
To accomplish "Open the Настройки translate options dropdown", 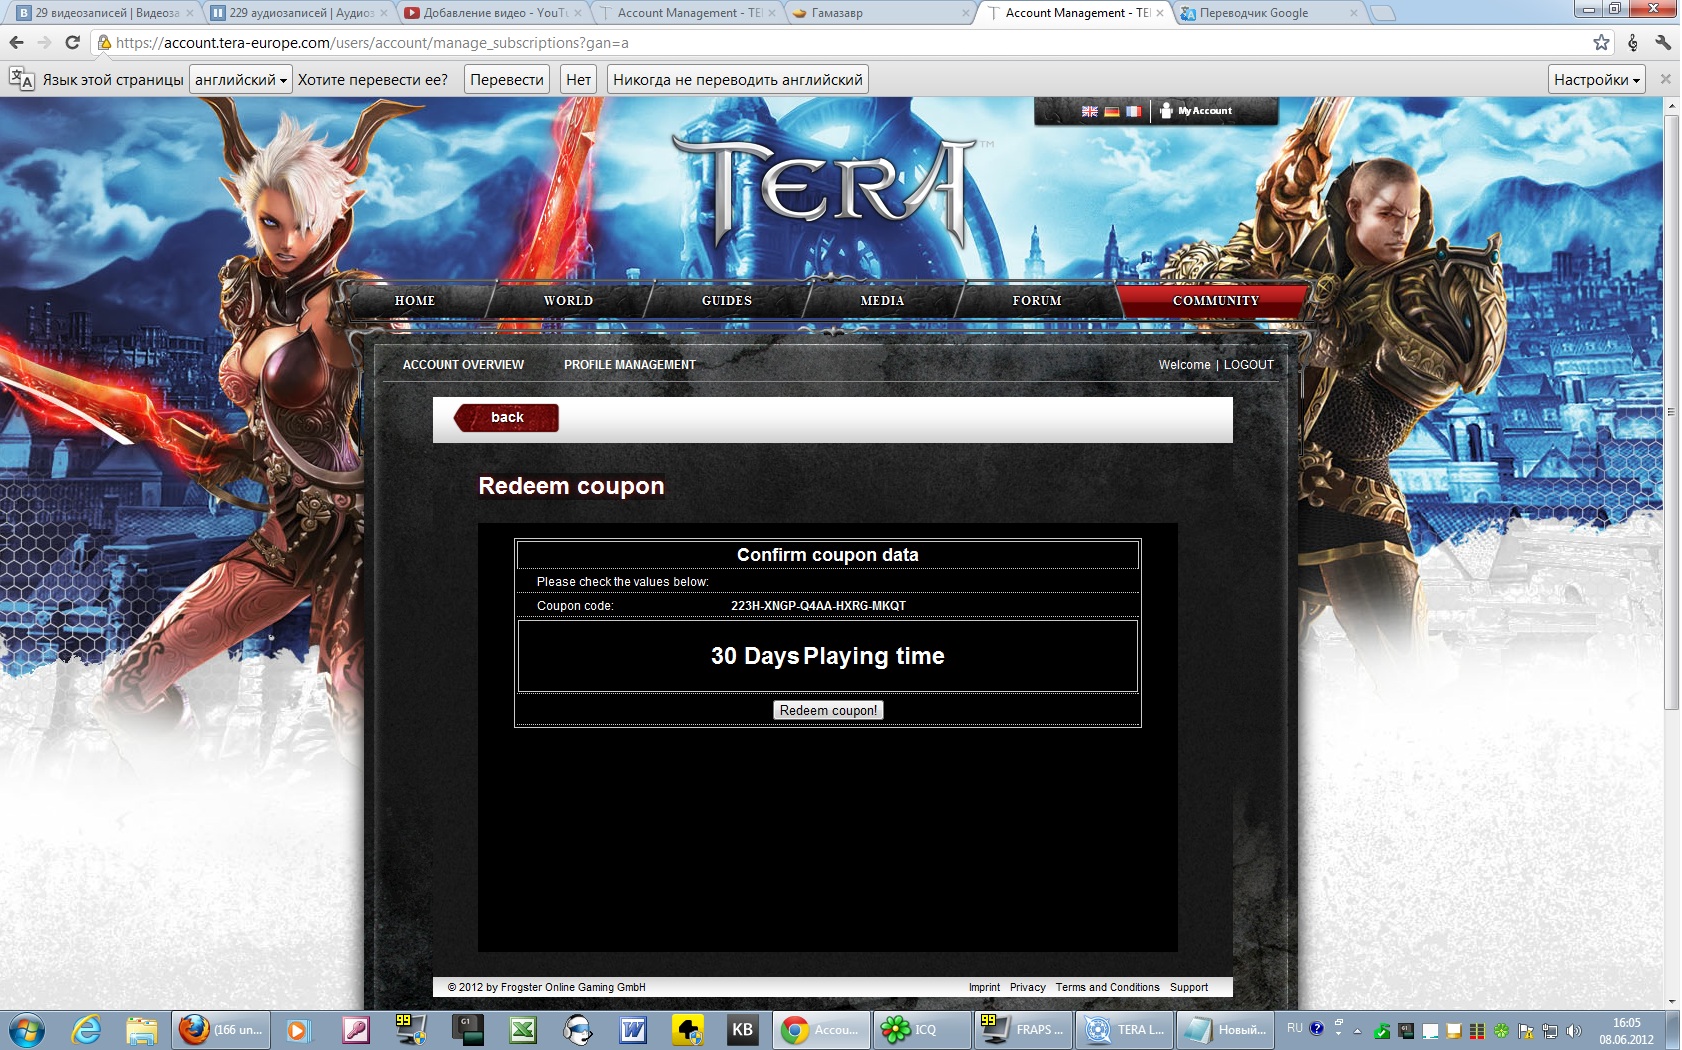I will tap(1597, 79).
